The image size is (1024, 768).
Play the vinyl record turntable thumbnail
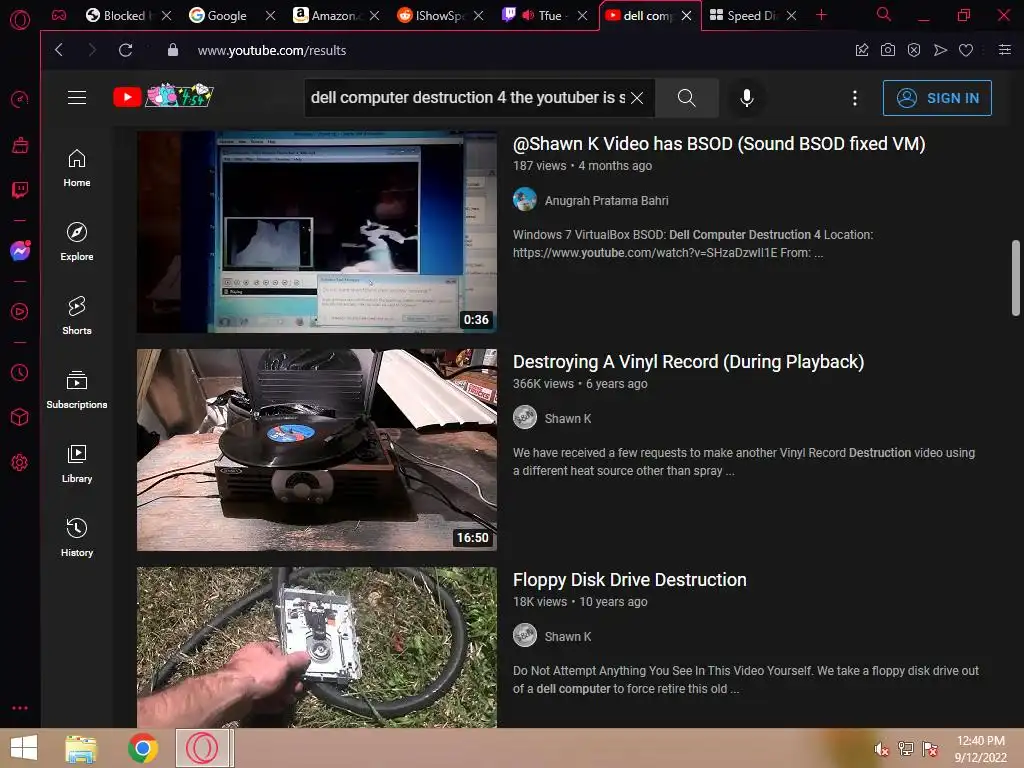[x=317, y=450]
